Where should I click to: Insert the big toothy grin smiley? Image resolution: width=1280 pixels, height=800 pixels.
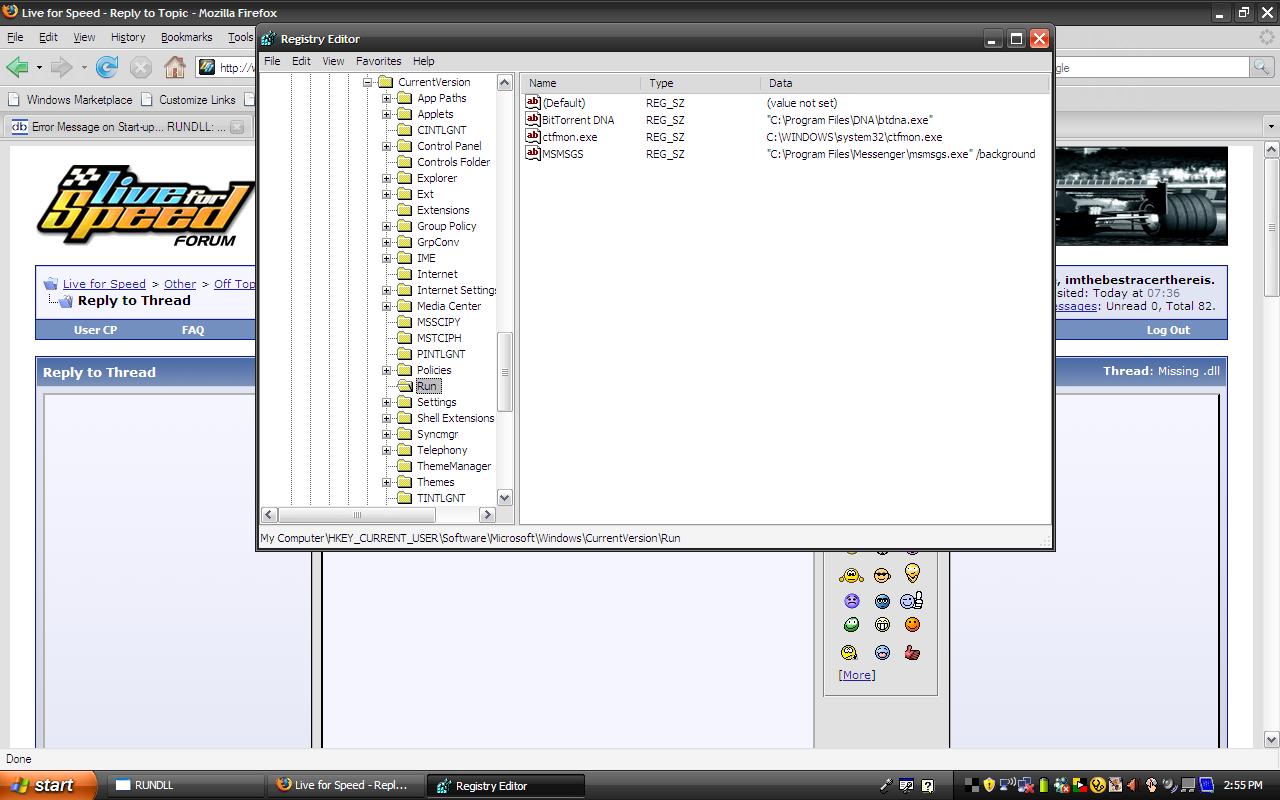pos(882,625)
